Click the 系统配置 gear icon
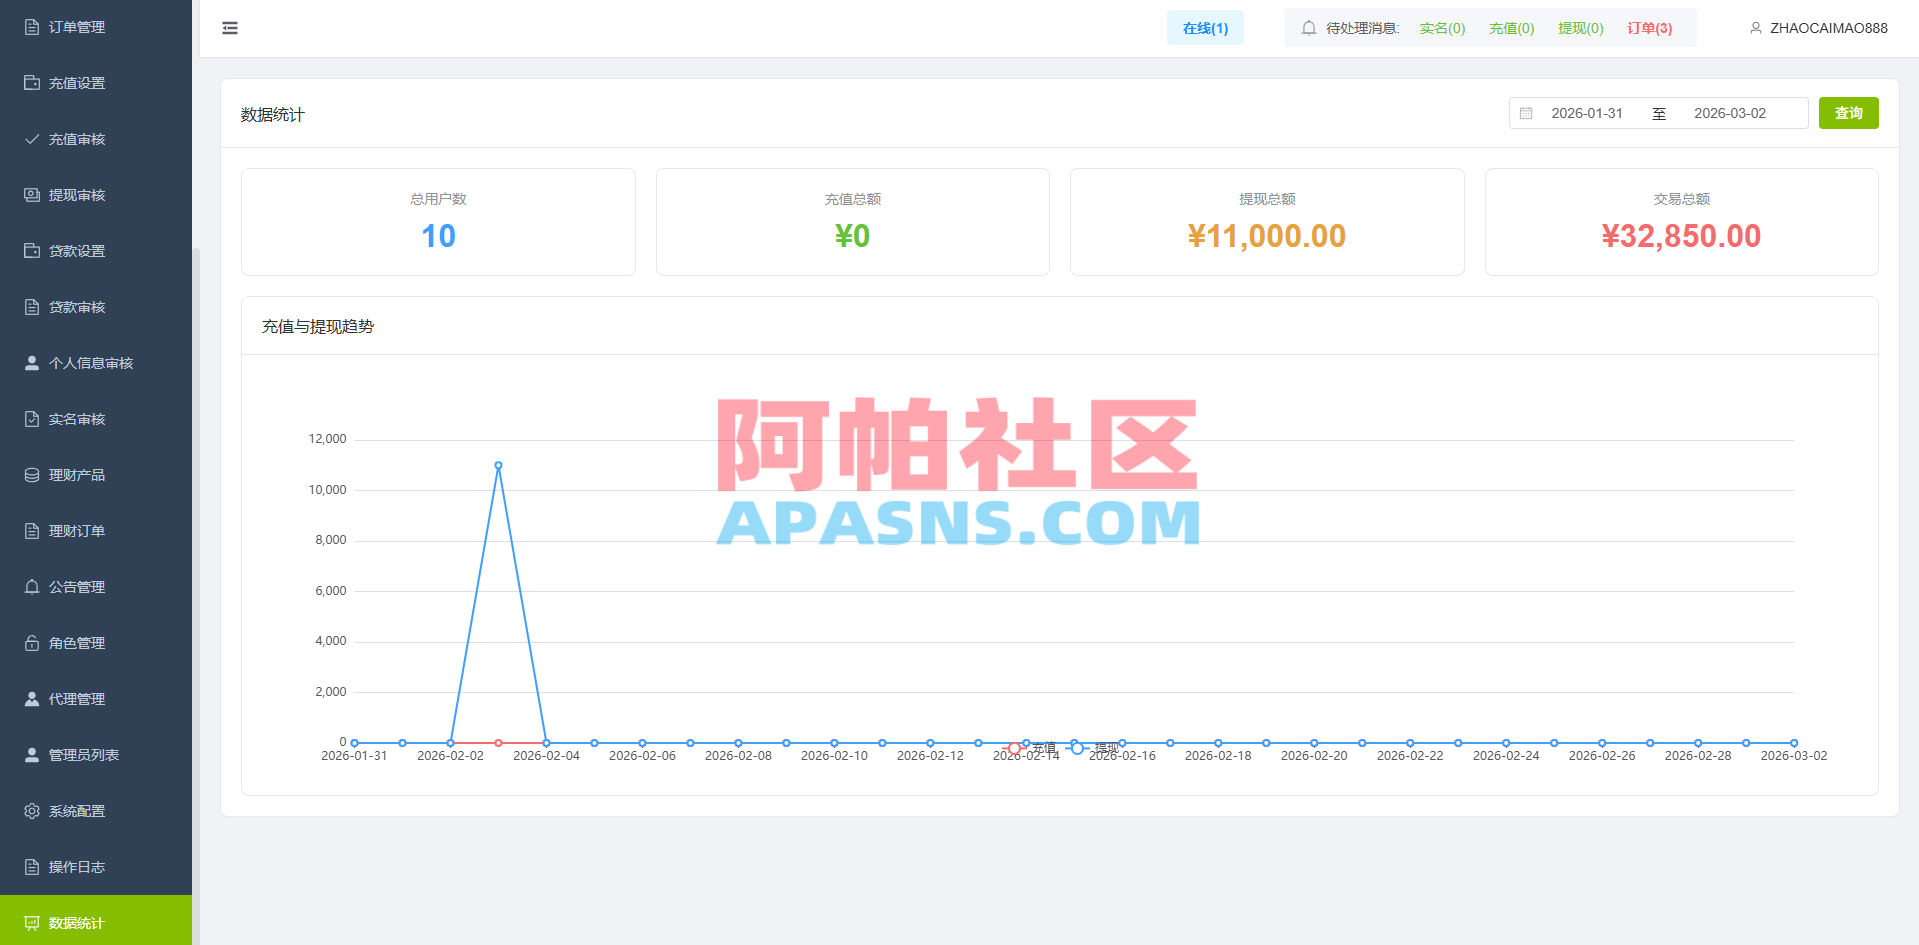The width and height of the screenshot is (1919, 945). tap(32, 811)
